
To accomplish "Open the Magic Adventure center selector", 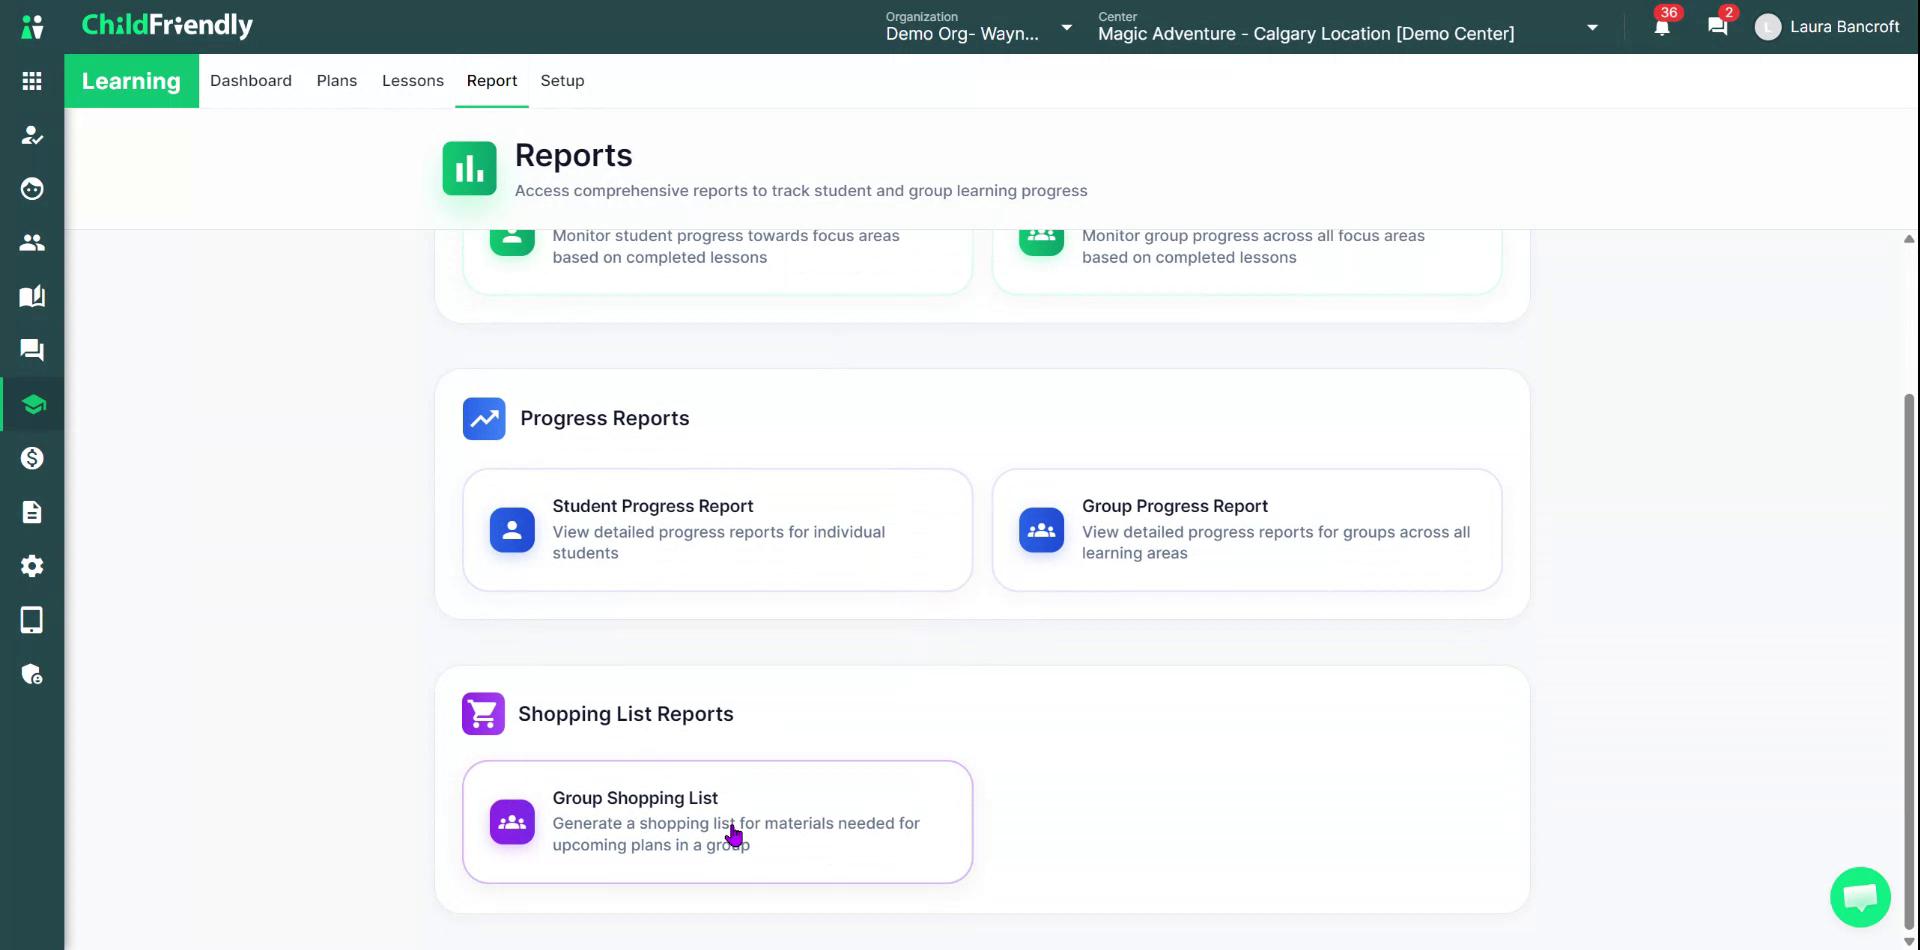I will click(x=1349, y=27).
